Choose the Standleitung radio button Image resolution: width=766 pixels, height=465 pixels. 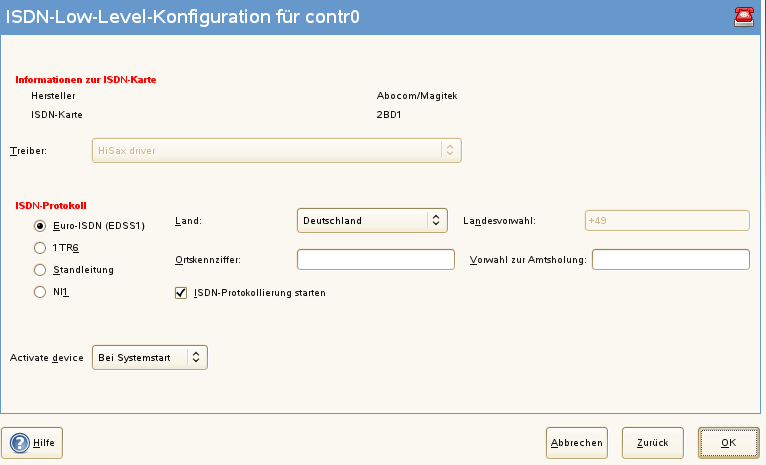click(x=41, y=269)
